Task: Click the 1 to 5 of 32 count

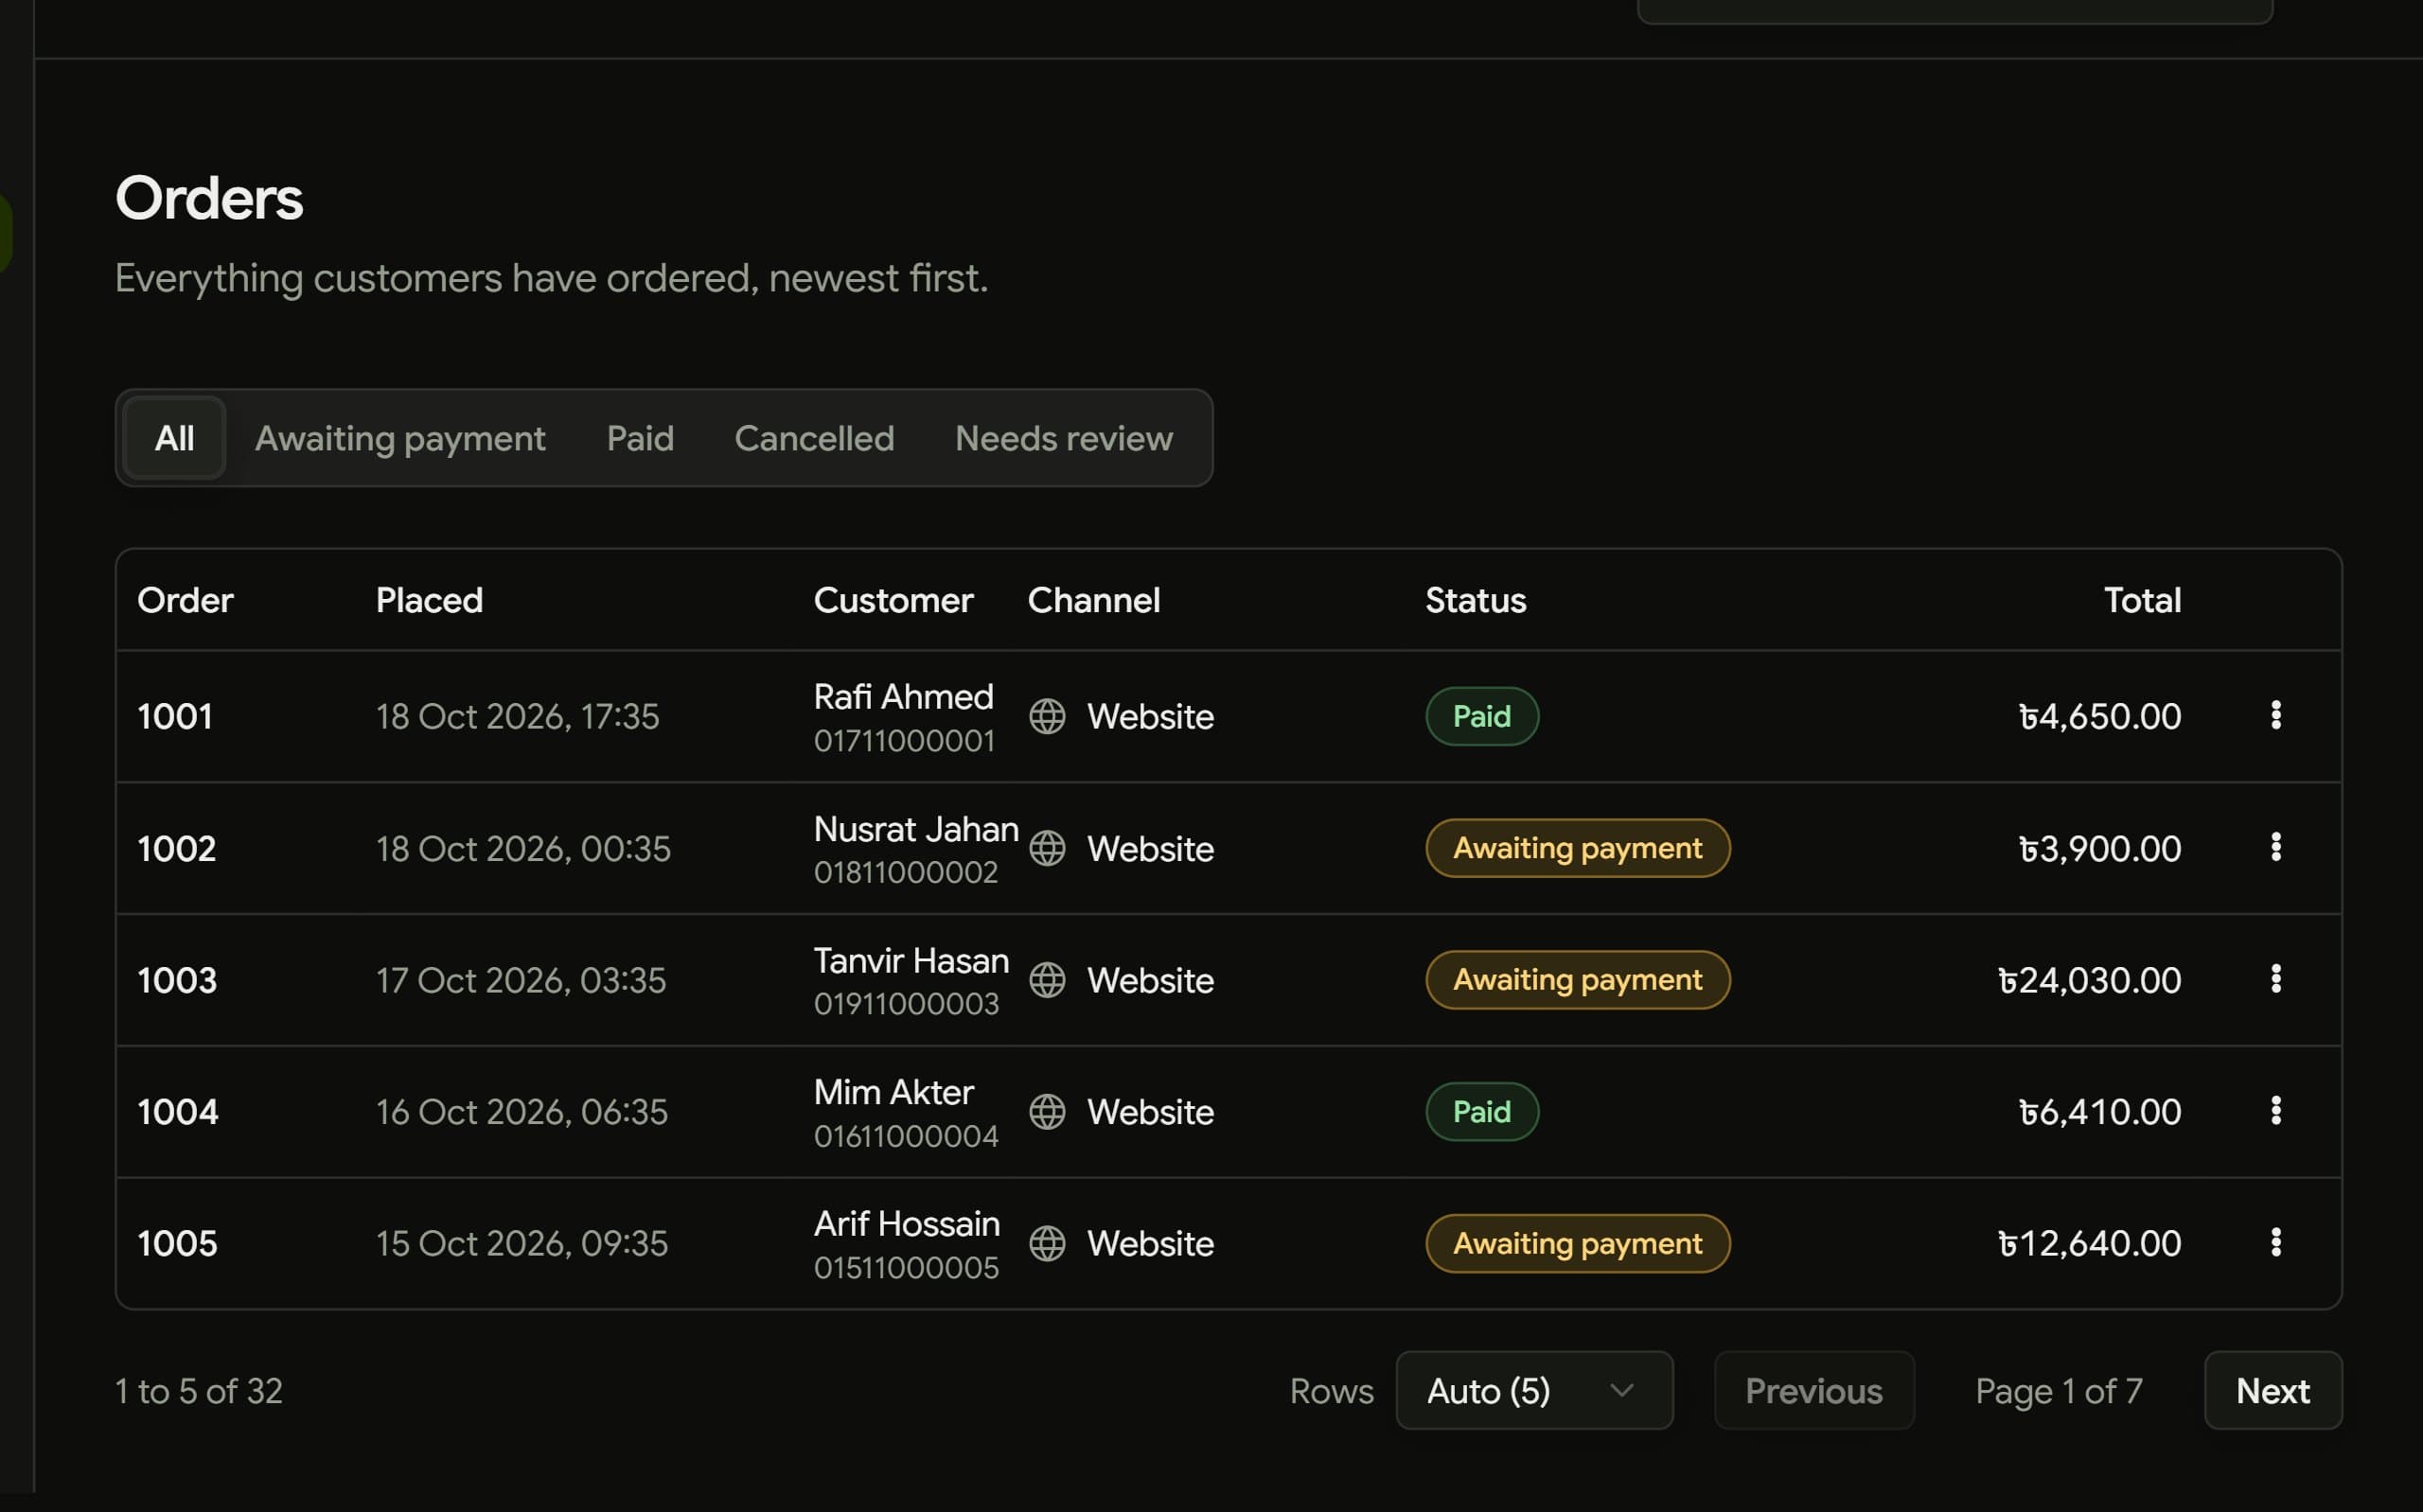Action: coord(199,1391)
